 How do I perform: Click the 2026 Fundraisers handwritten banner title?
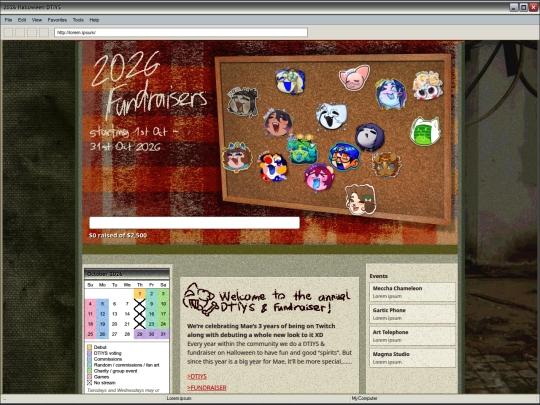tap(149, 85)
